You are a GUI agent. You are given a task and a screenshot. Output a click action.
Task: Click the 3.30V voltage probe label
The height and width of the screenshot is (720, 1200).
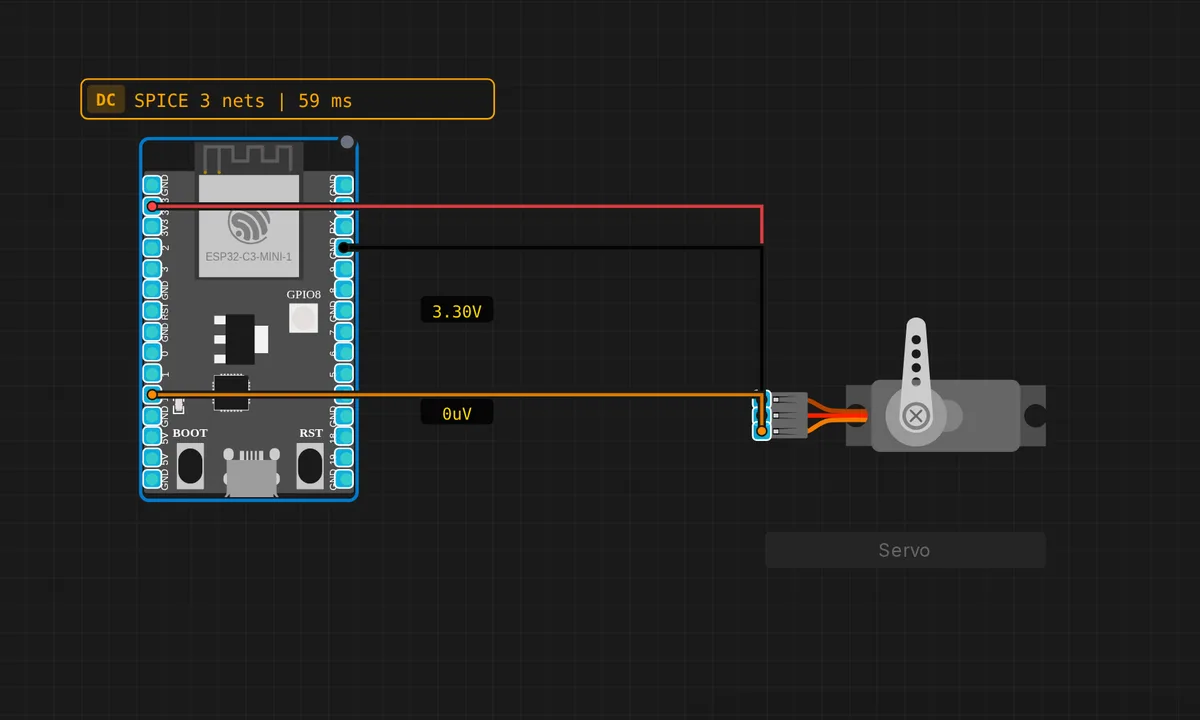[x=457, y=311]
